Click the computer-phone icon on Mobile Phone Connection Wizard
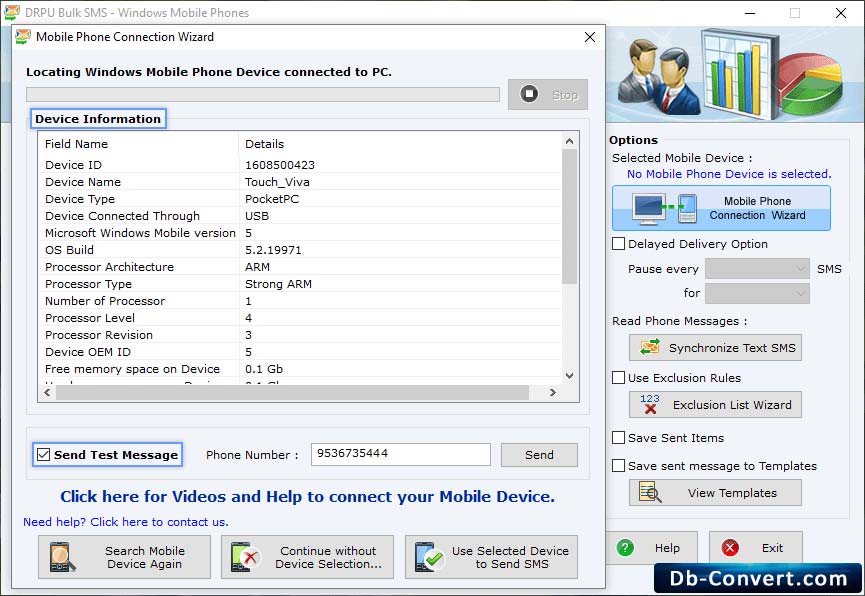This screenshot has width=865, height=596. pos(665,209)
